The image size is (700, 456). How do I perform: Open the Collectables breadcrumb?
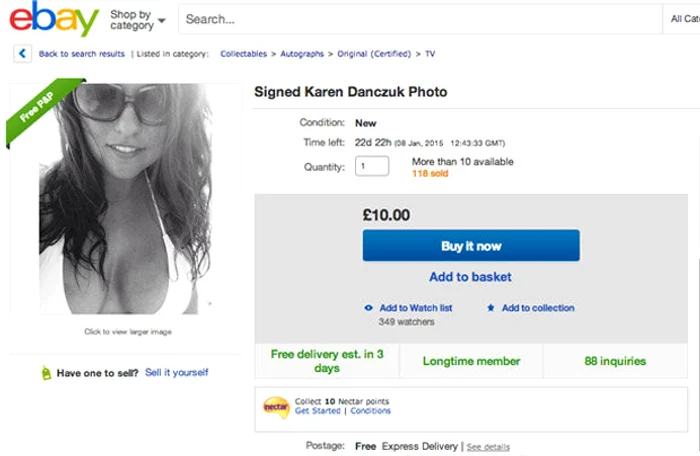coord(244,54)
